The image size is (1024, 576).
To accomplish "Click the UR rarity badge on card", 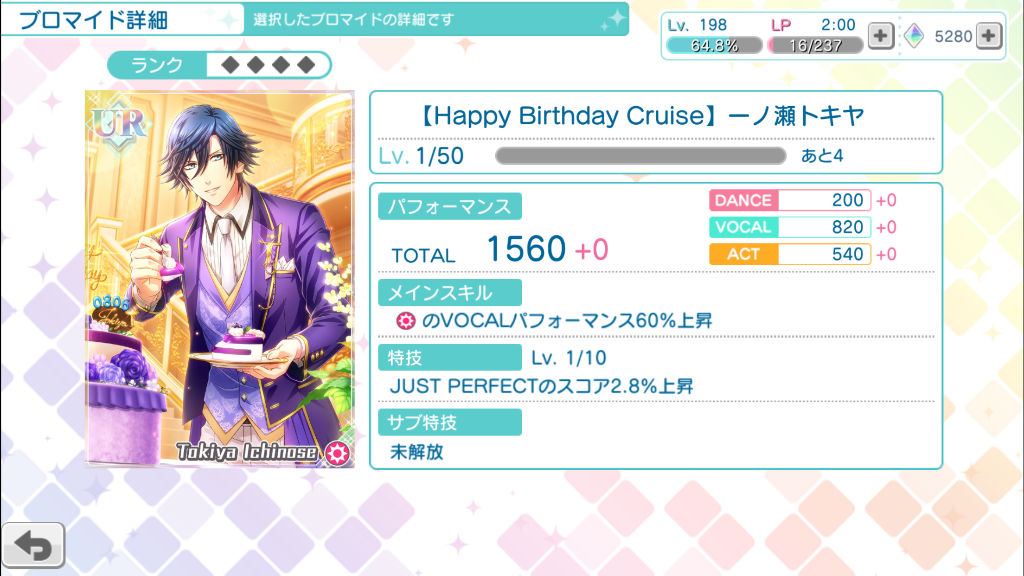I will tap(120, 124).
